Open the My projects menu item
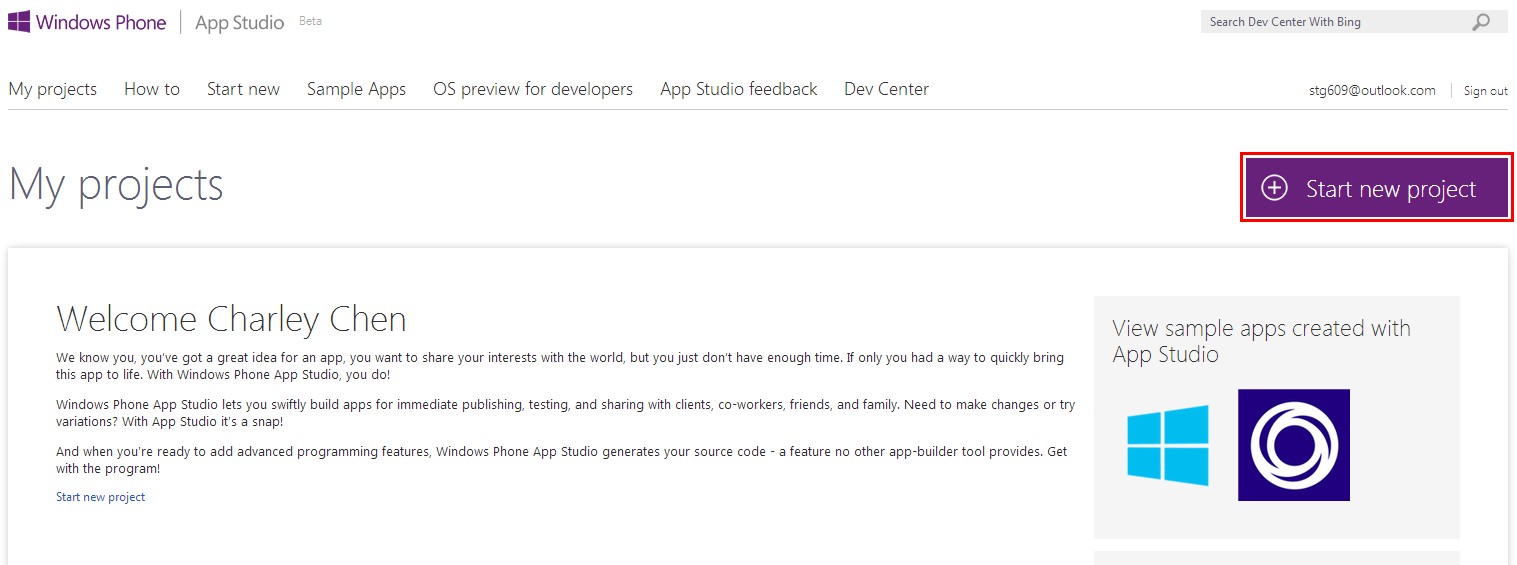 pos(53,89)
